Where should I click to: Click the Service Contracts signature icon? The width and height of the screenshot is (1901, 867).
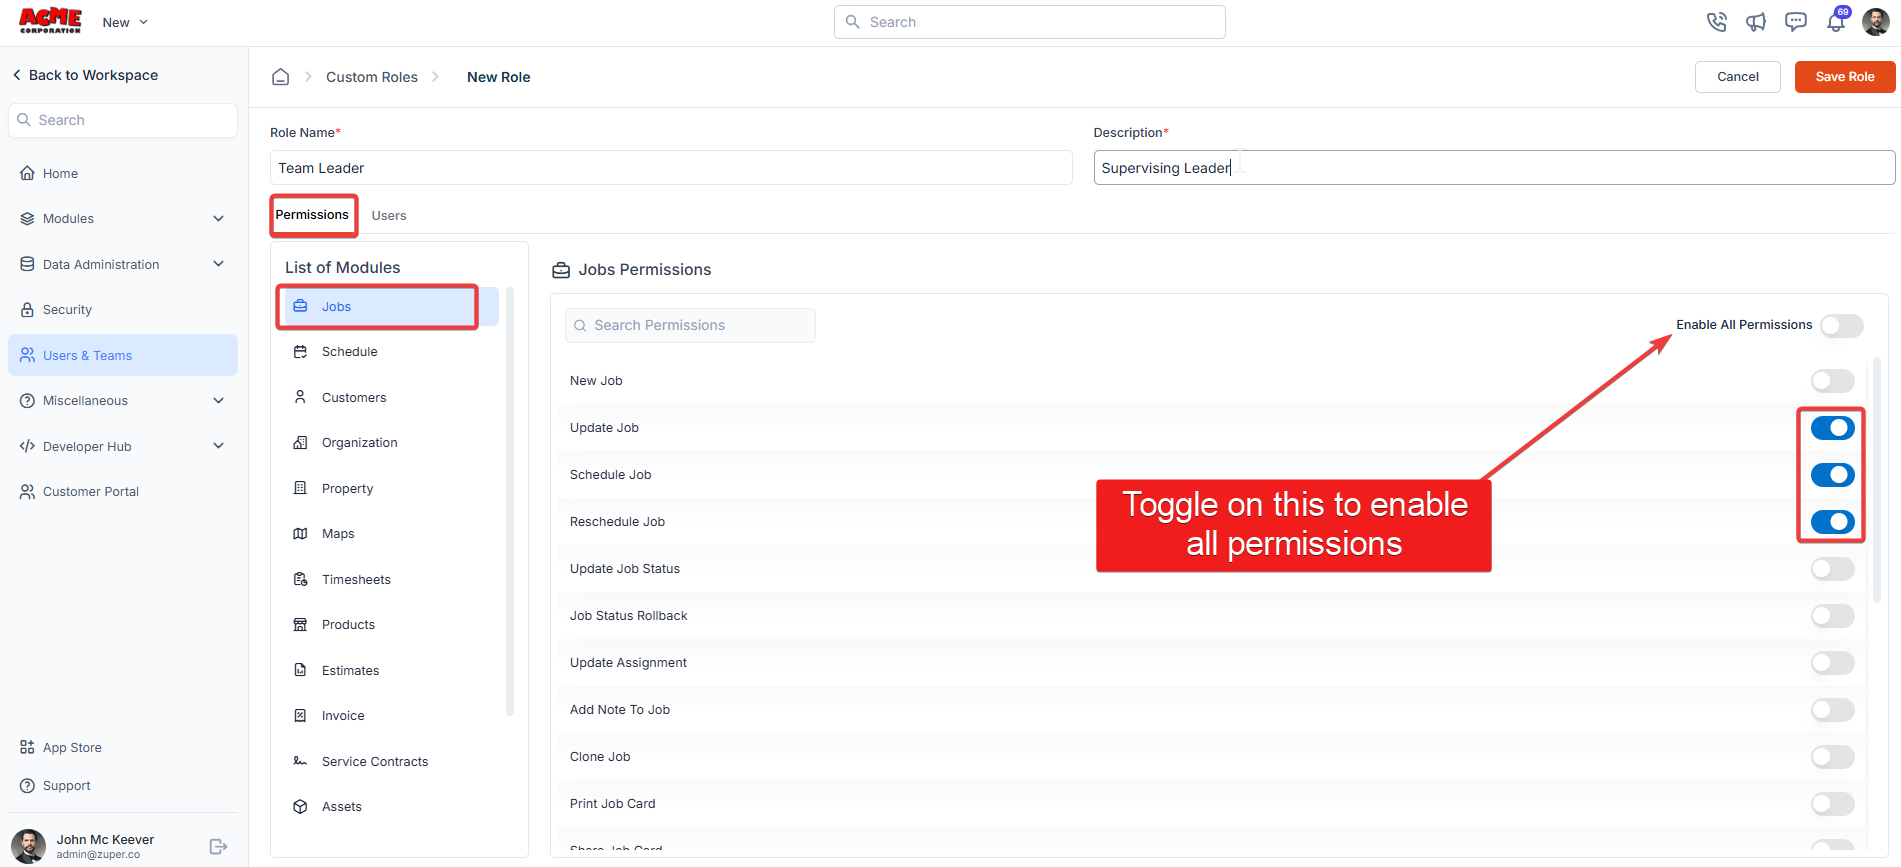(x=300, y=761)
